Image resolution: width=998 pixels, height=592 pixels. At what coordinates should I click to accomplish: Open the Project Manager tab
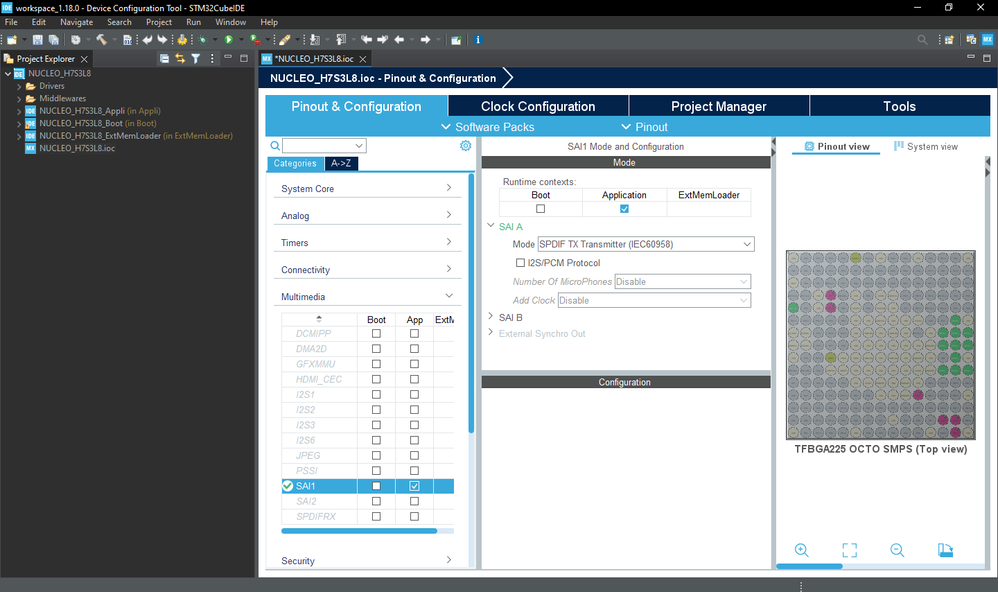click(719, 106)
